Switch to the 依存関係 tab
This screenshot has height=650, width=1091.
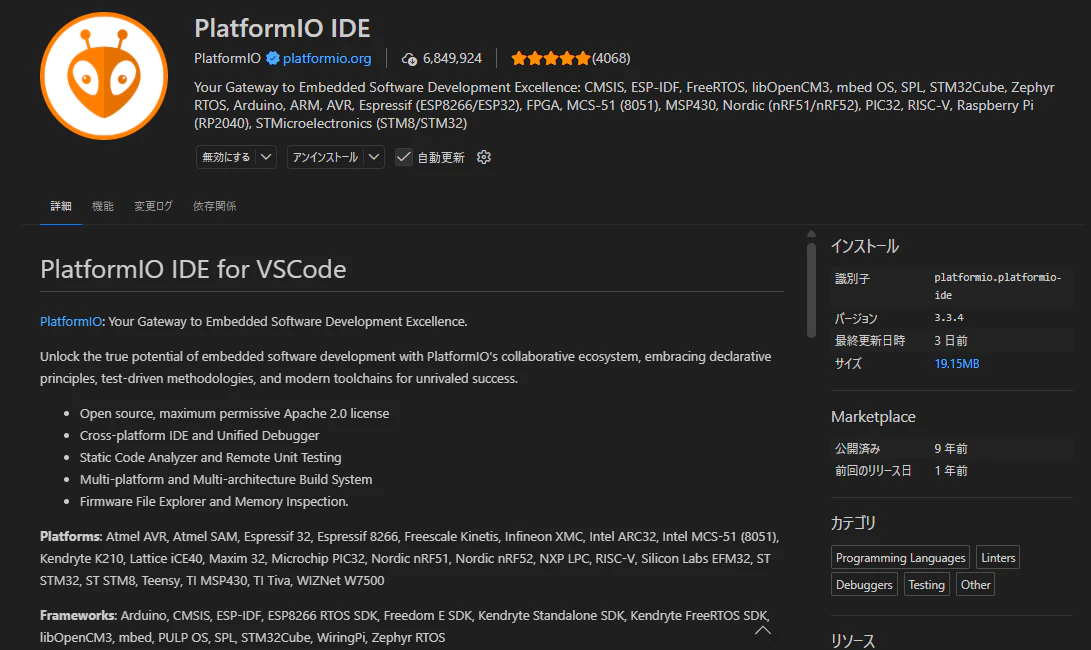tap(214, 206)
